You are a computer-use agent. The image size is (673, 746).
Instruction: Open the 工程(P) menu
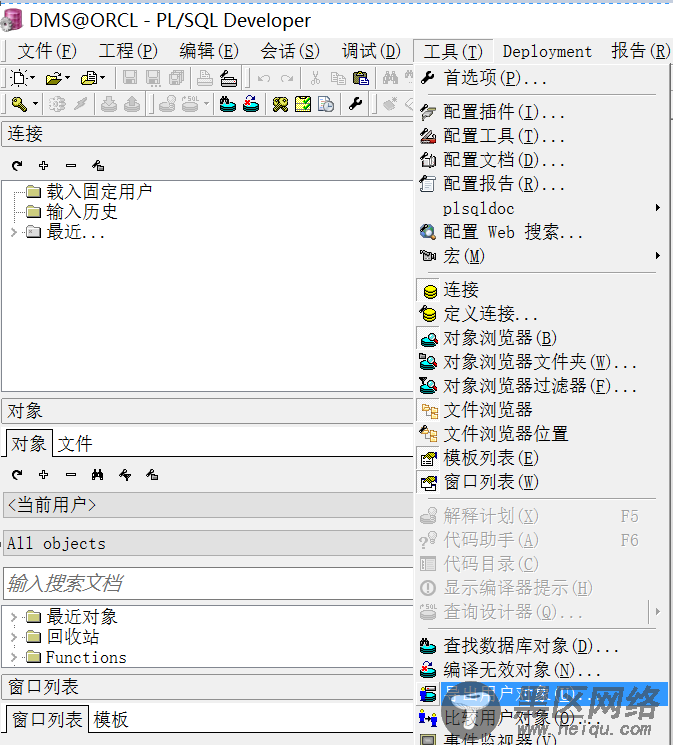click(x=128, y=51)
